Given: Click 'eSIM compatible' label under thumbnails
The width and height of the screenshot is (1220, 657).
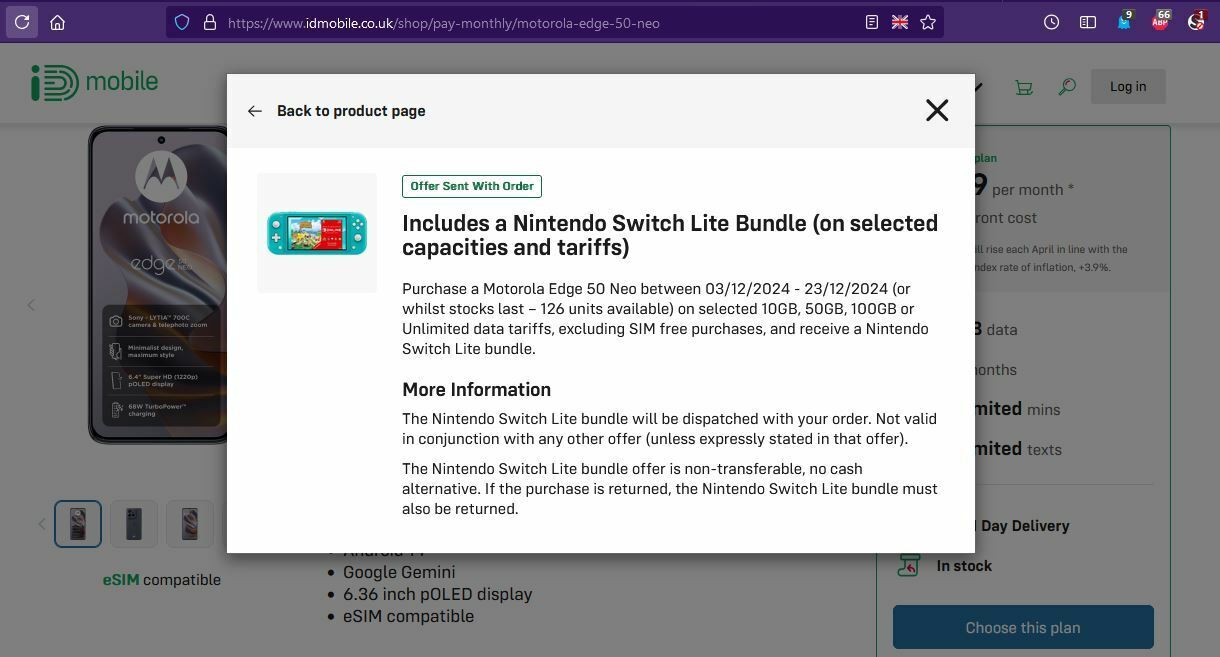Looking at the screenshot, I should pos(162,580).
